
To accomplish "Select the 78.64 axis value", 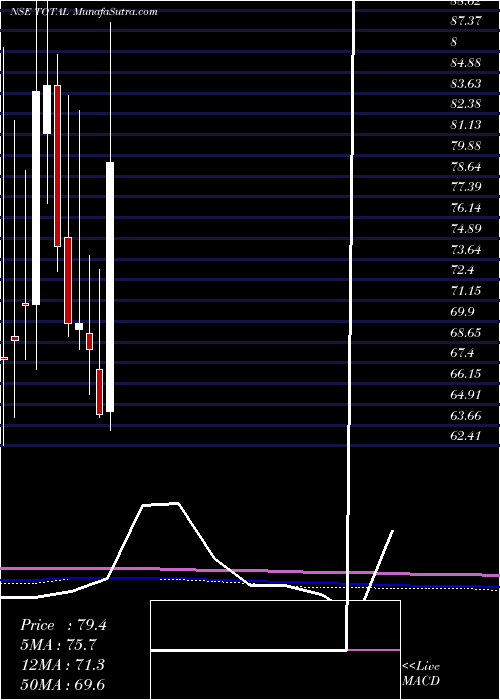I will click(466, 167).
